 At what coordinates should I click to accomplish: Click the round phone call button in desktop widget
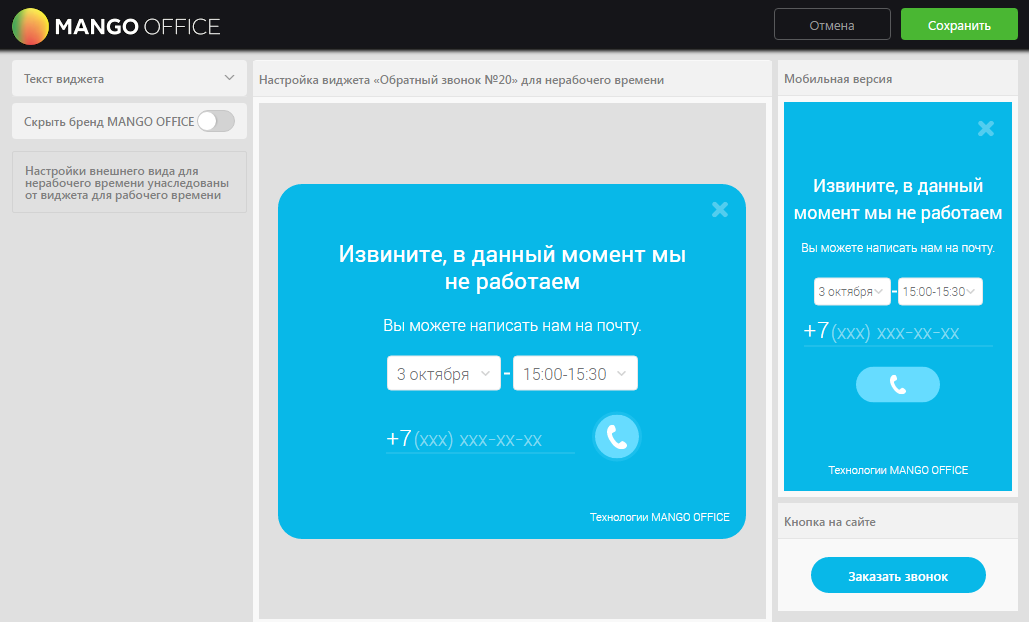pos(616,436)
